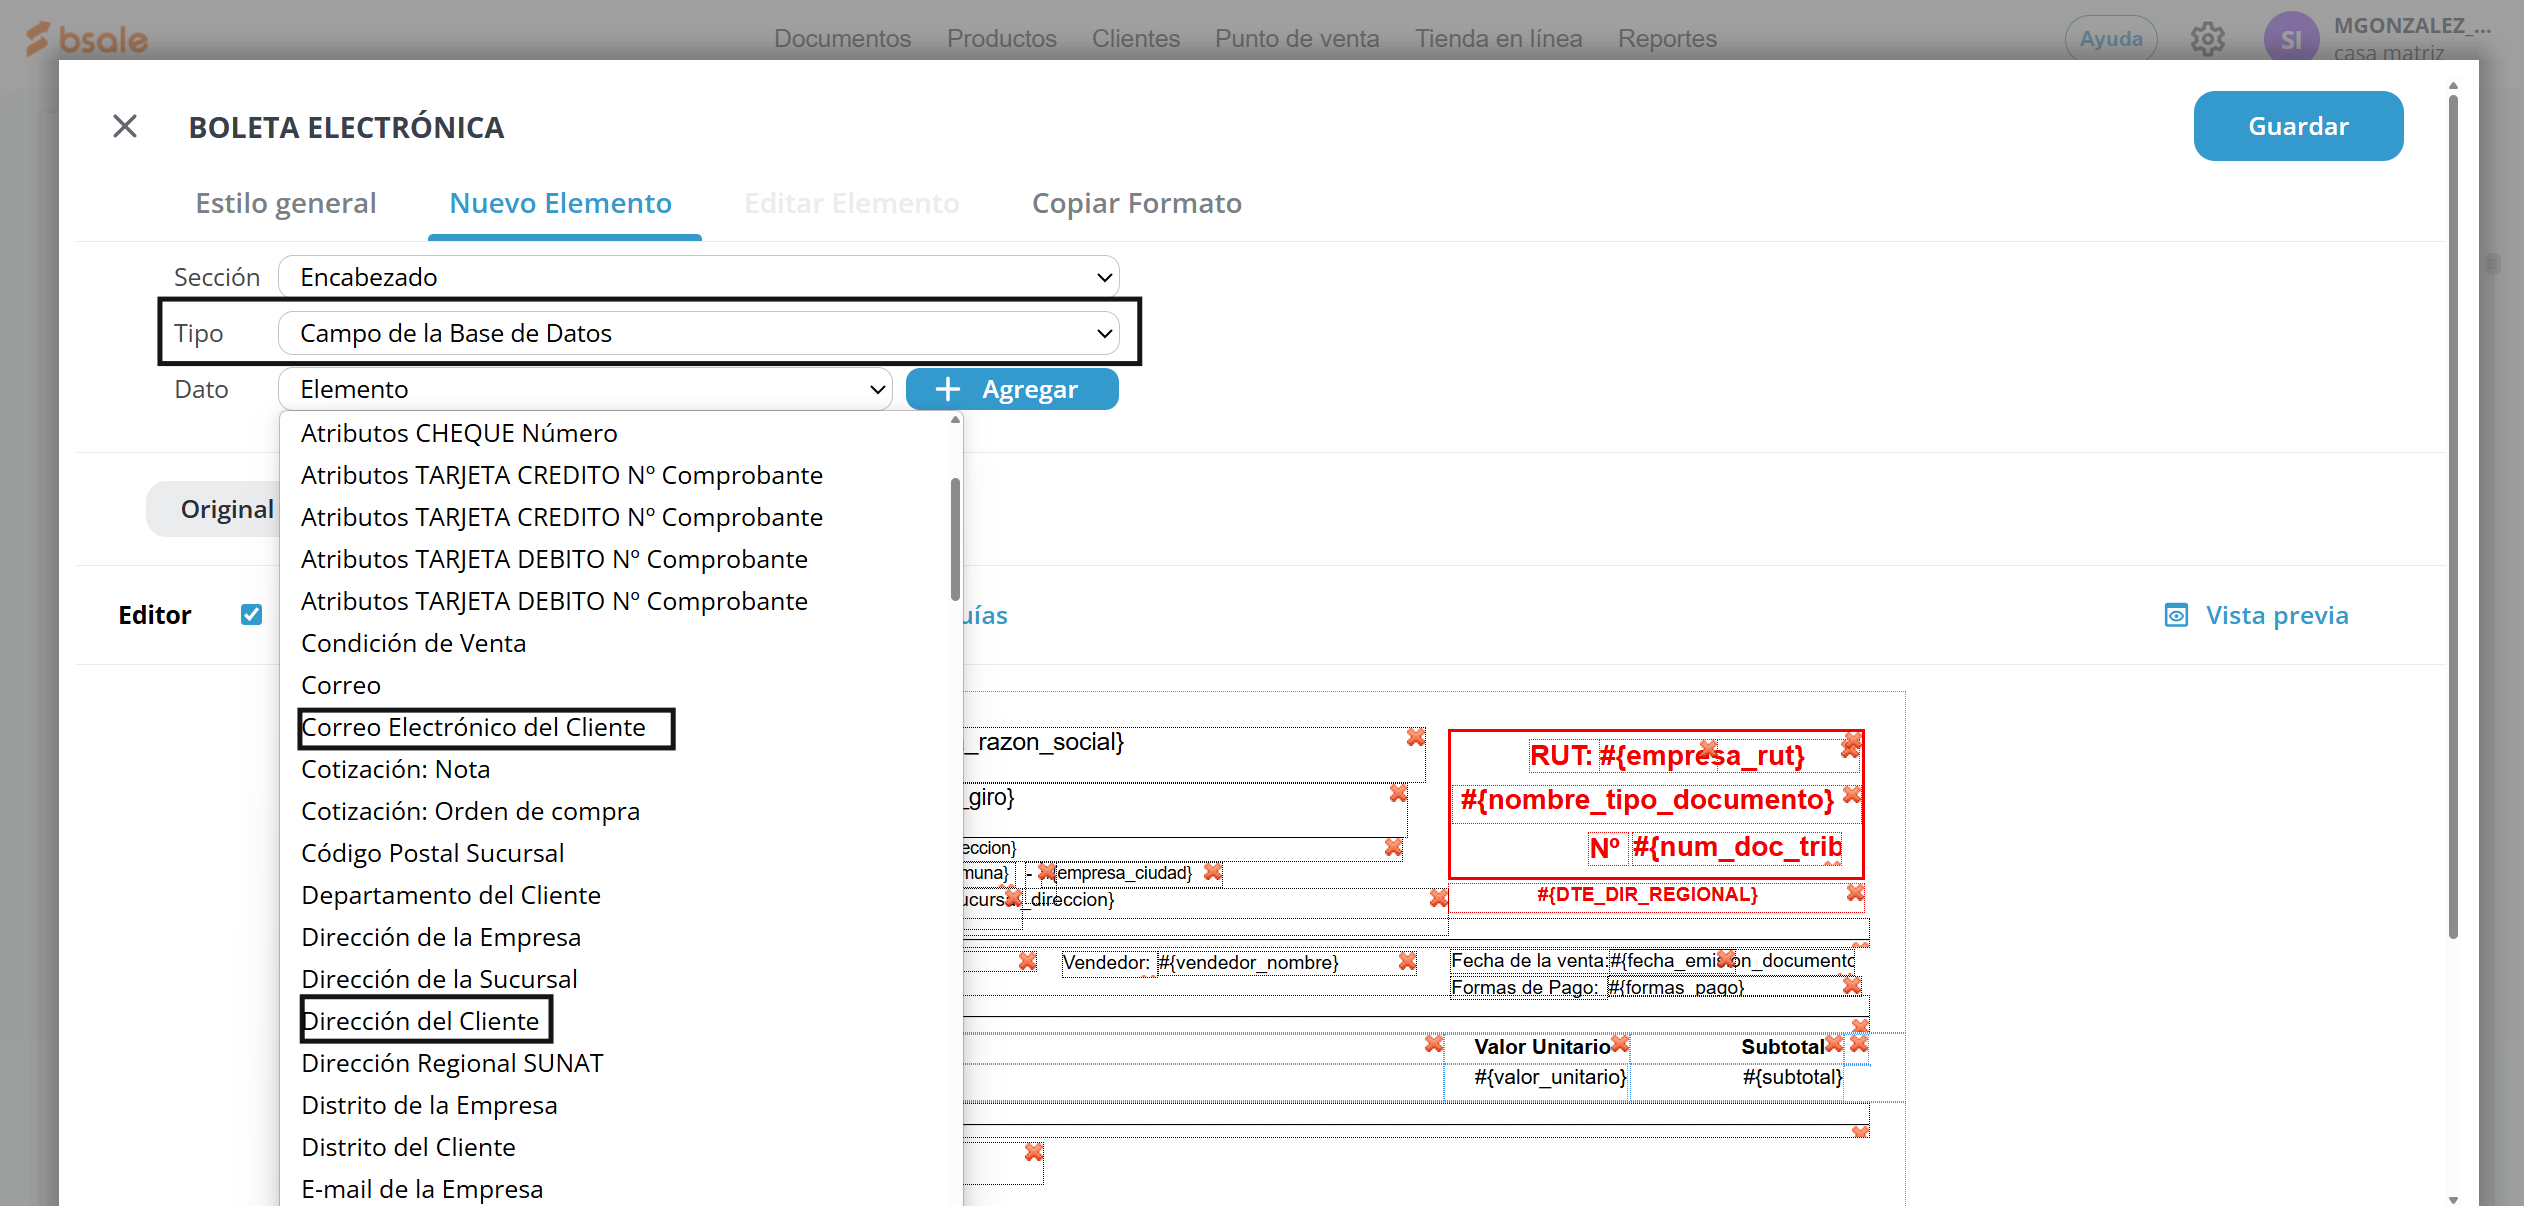Screen dimensions: 2524x1206
Task: Click the Agregar button
Action: (x=1011, y=389)
